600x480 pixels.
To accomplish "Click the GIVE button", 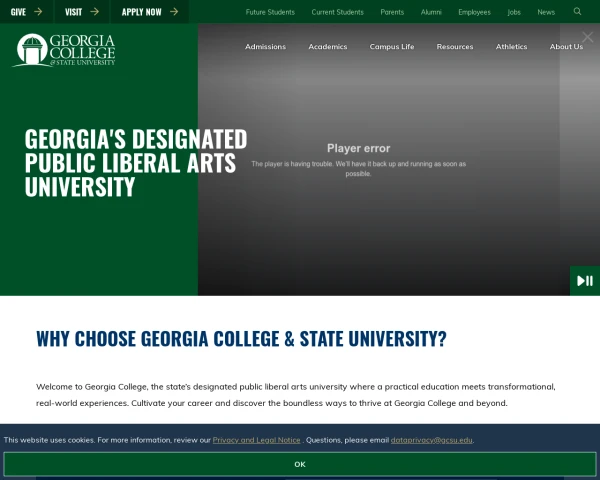I will tap(26, 12).
